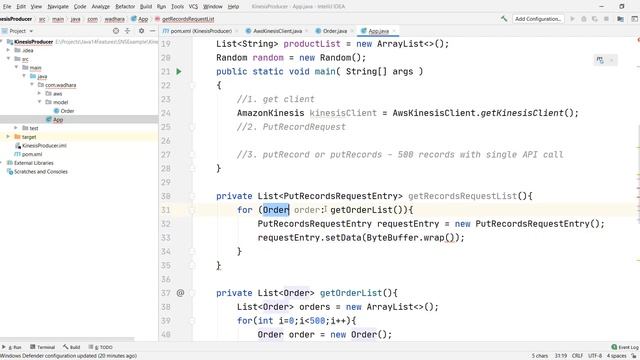Click the disabled Run icon in toolbar
The width and height of the screenshot is (640, 360).
[x=572, y=19]
